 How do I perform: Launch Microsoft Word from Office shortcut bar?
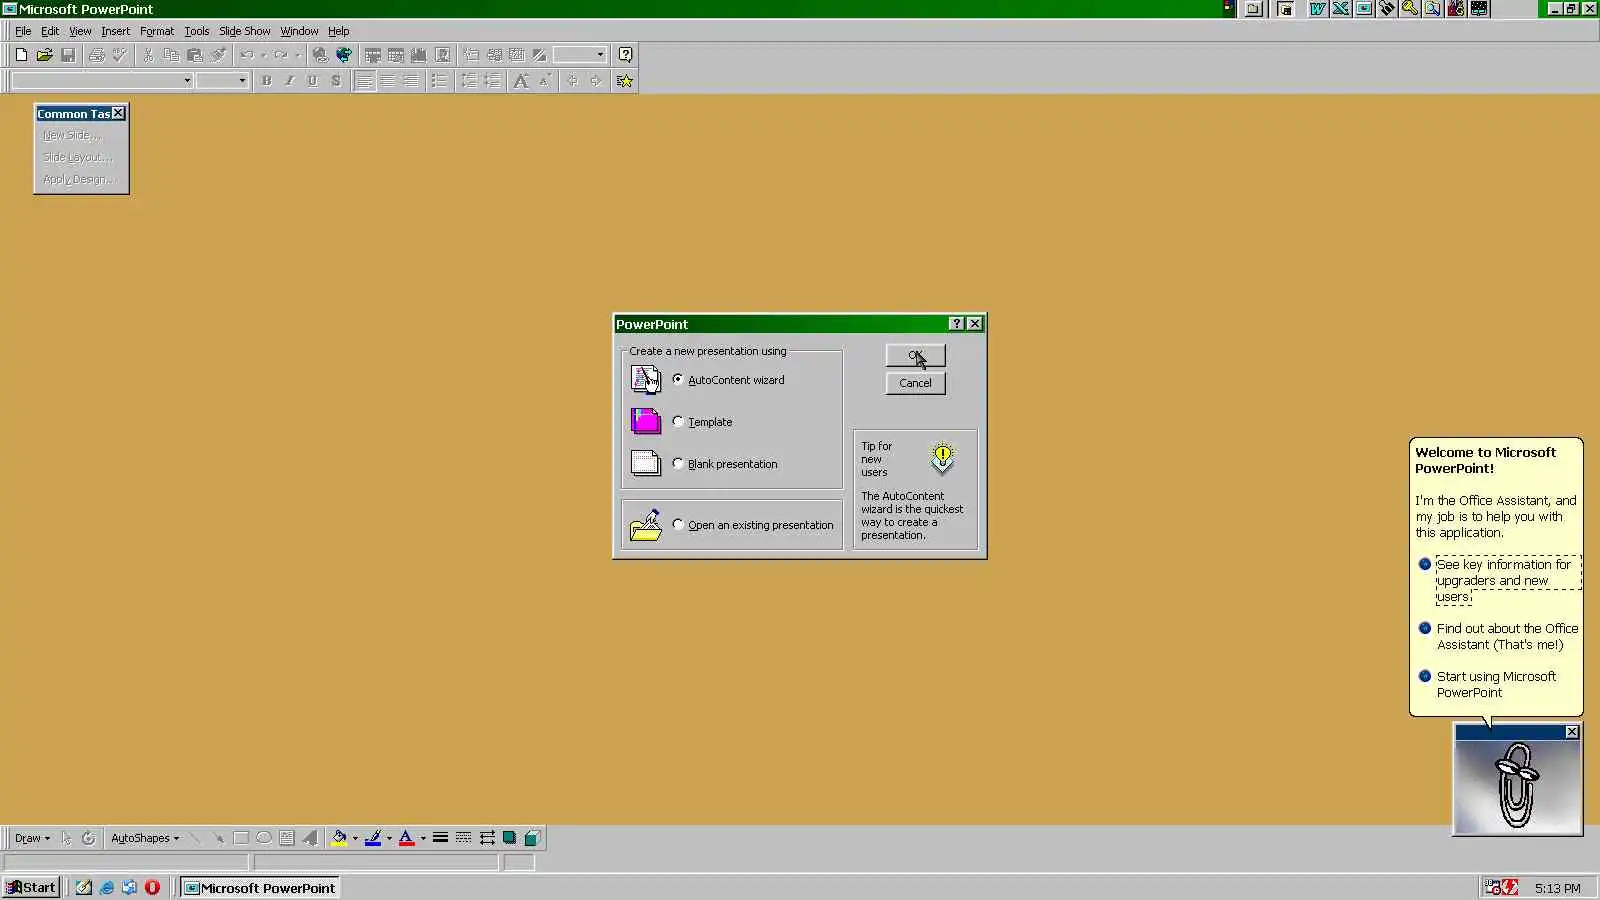pyautogui.click(x=1318, y=9)
